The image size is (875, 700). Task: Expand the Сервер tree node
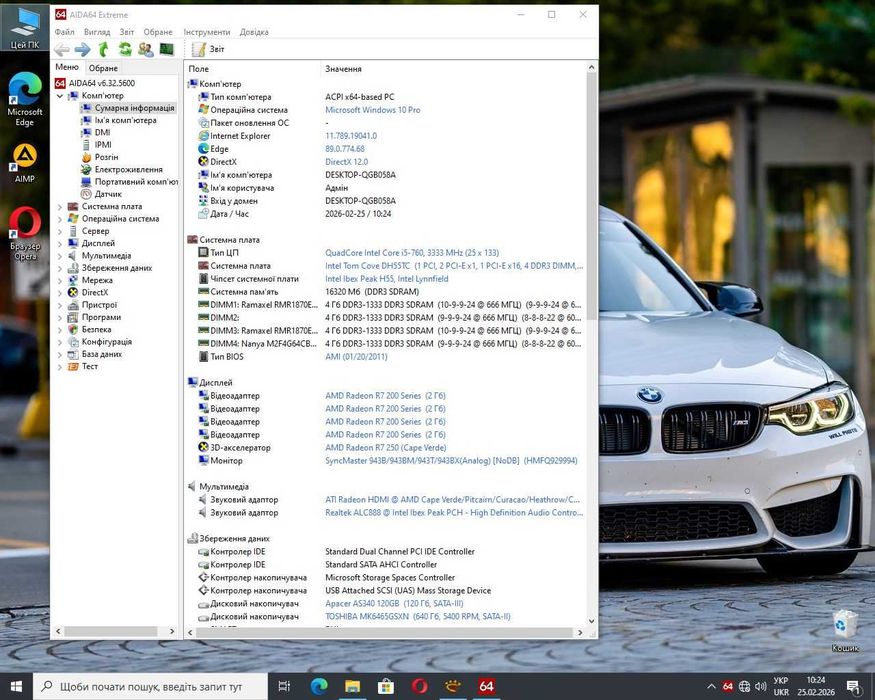pos(60,231)
